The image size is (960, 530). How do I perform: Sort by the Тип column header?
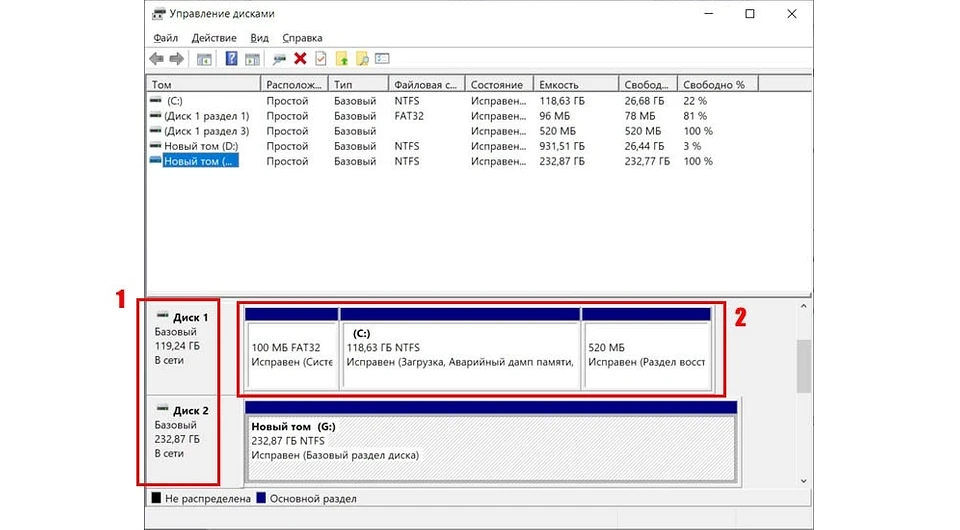pyautogui.click(x=358, y=84)
